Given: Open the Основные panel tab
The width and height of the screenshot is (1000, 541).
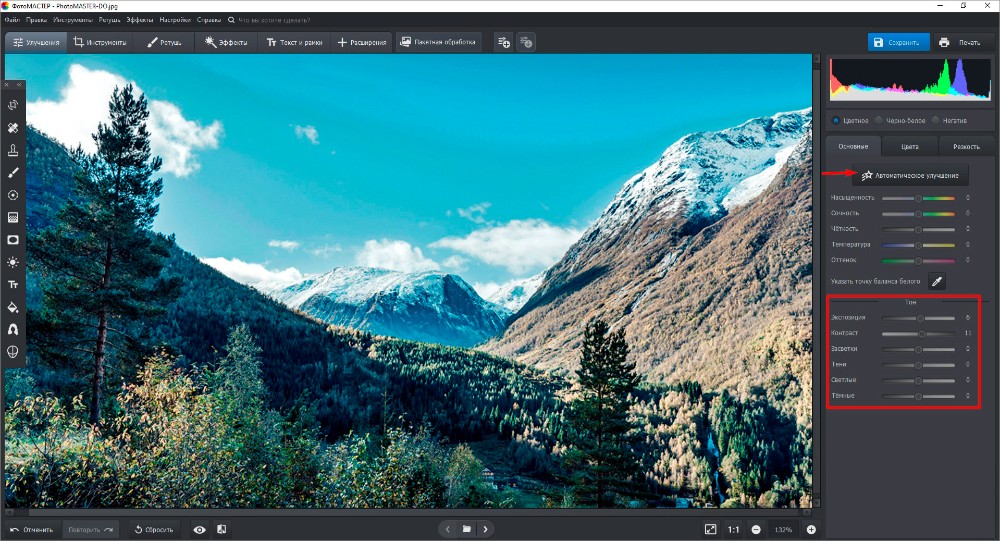Looking at the screenshot, I should pos(853,146).
